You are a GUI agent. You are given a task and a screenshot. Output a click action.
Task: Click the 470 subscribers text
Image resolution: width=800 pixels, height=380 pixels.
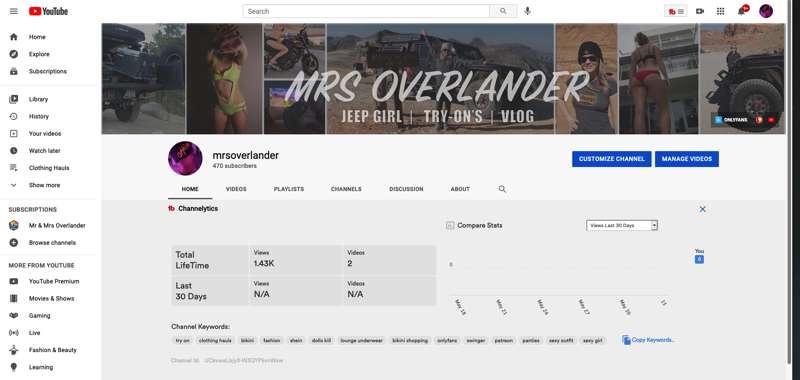point(235,166)
